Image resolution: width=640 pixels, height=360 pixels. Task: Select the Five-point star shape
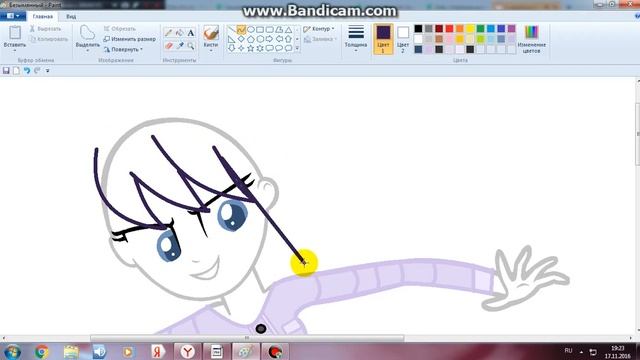pos(251,48)
